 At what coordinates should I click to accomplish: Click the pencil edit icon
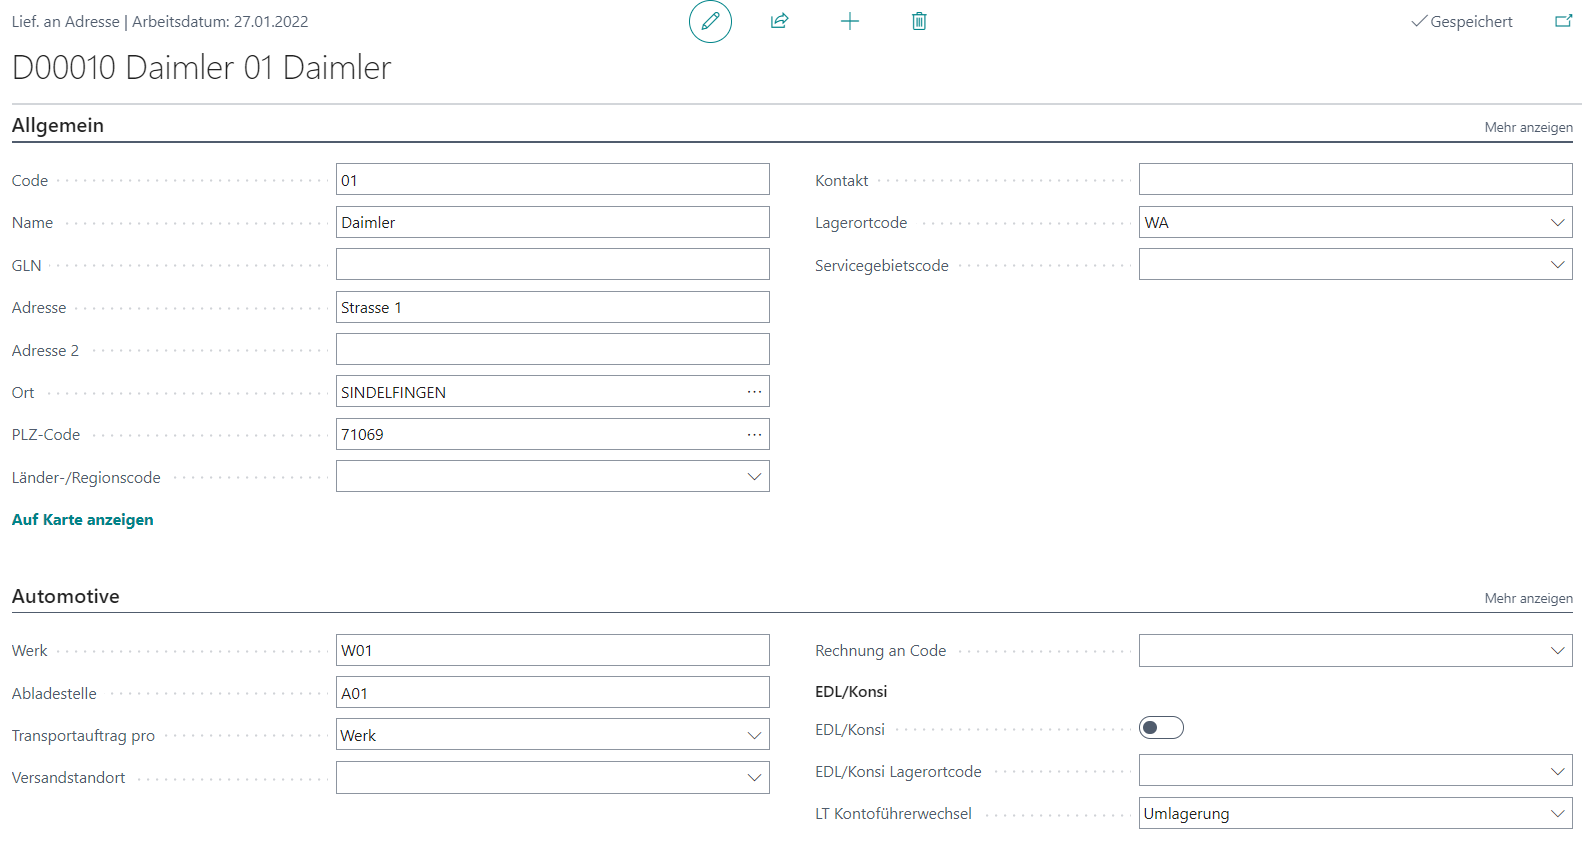710,21
